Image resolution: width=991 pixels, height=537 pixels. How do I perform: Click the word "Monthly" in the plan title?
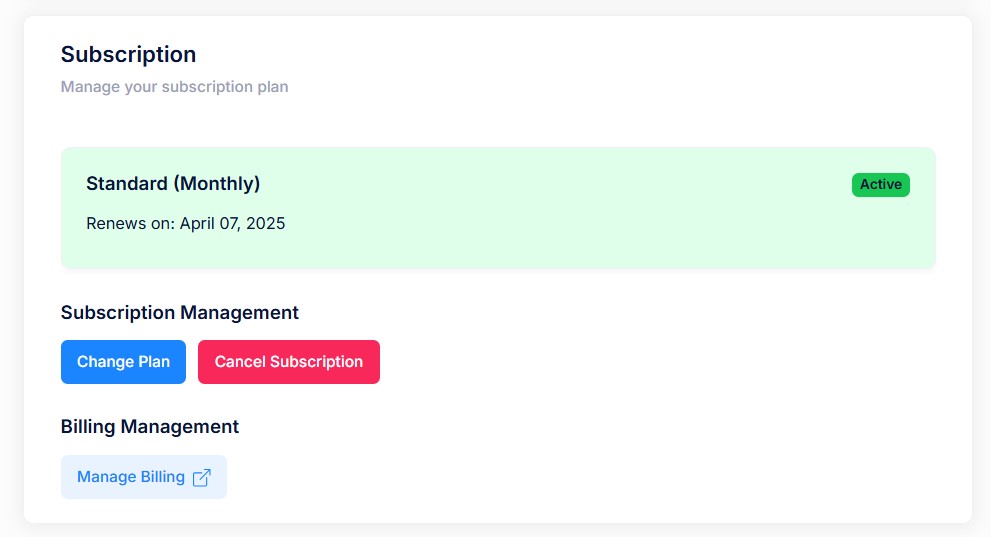click(x=217, y=183)
